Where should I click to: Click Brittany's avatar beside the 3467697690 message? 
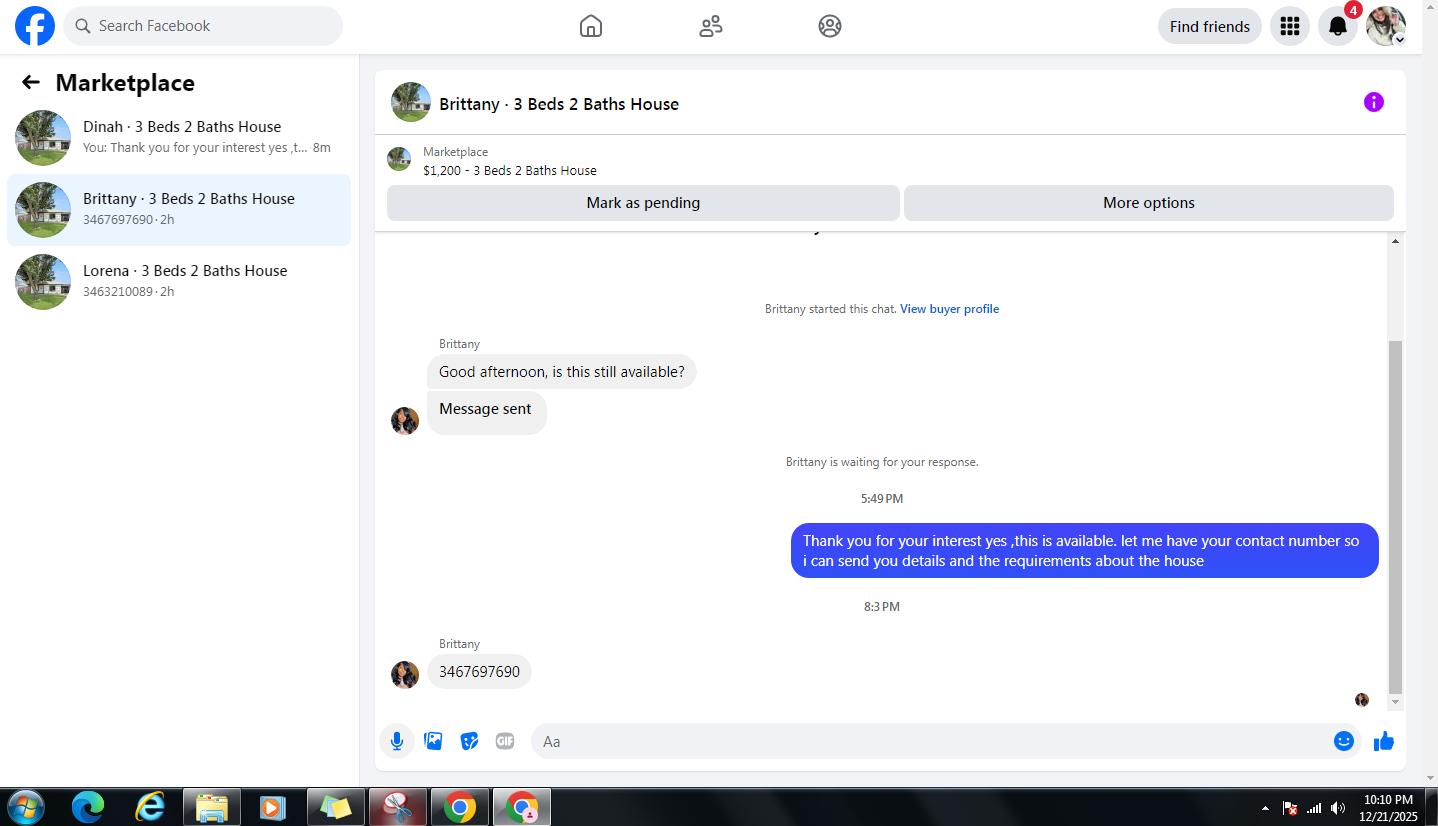pos(405,675)
